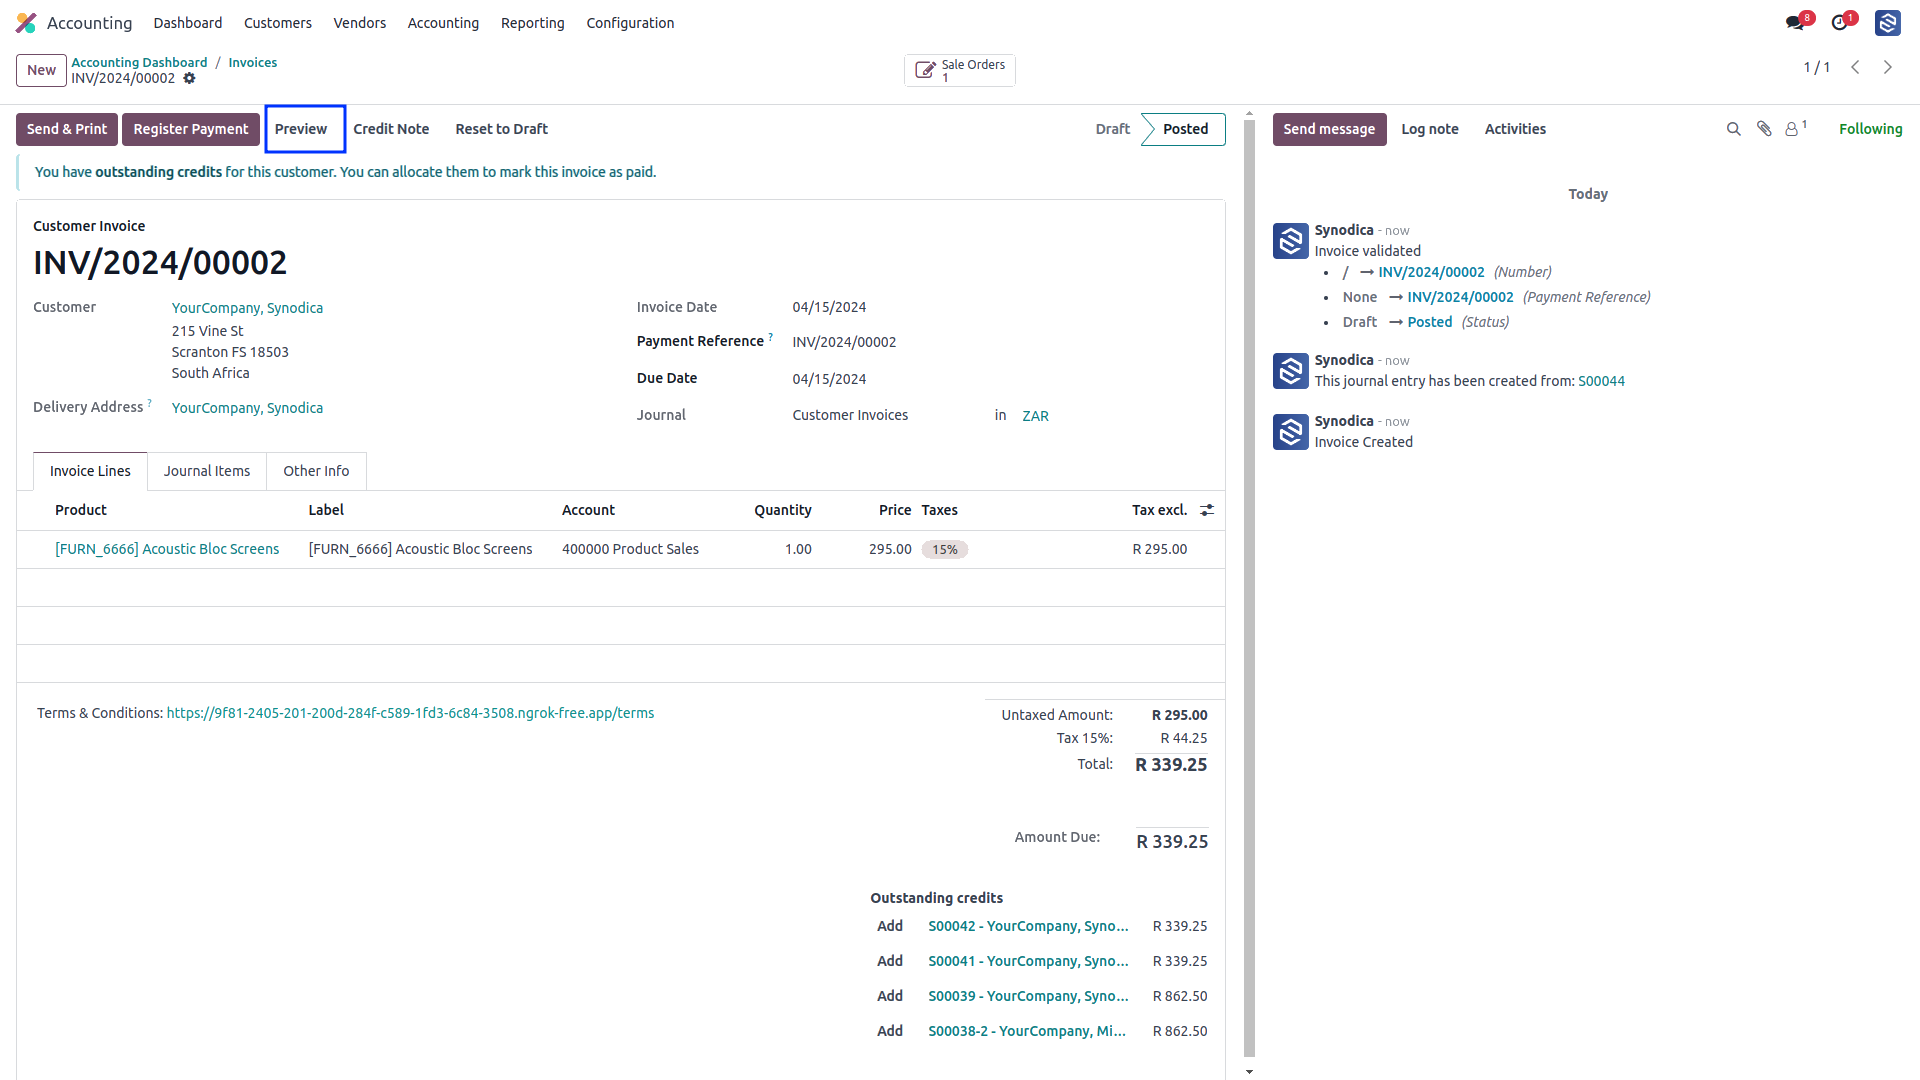Click the 15% tax tag
This screenshot has width=1920, height=1080.
point(945,549)
